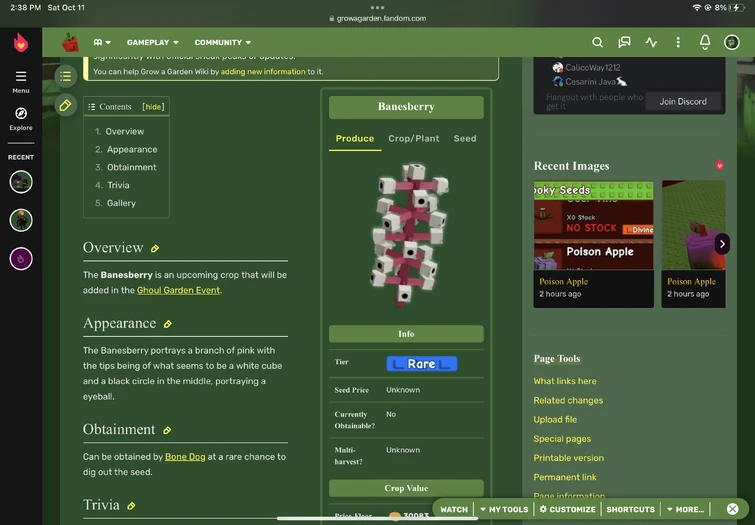Expand the COMMUNITY dropdown
755x525 pixels.
(x=222, y=42)
